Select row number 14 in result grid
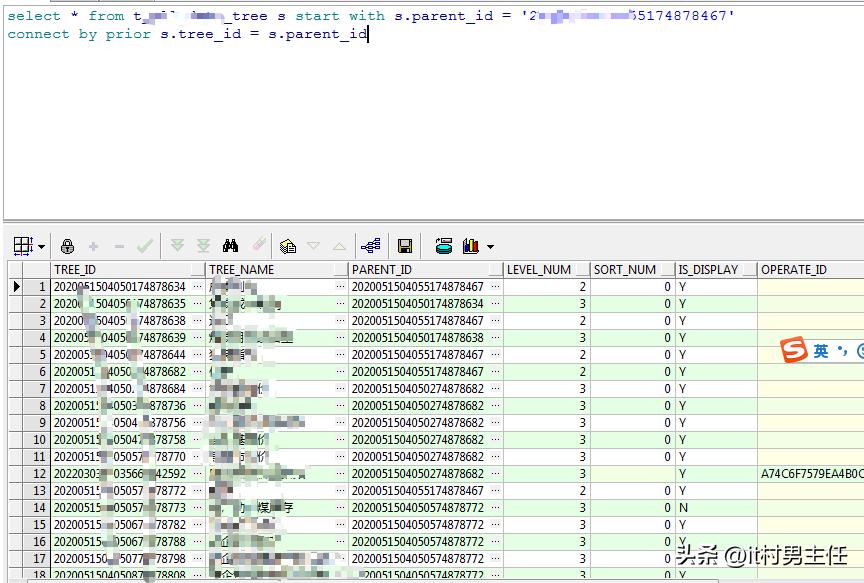This screenshot has height=583, width=864. tap(36, 508)
